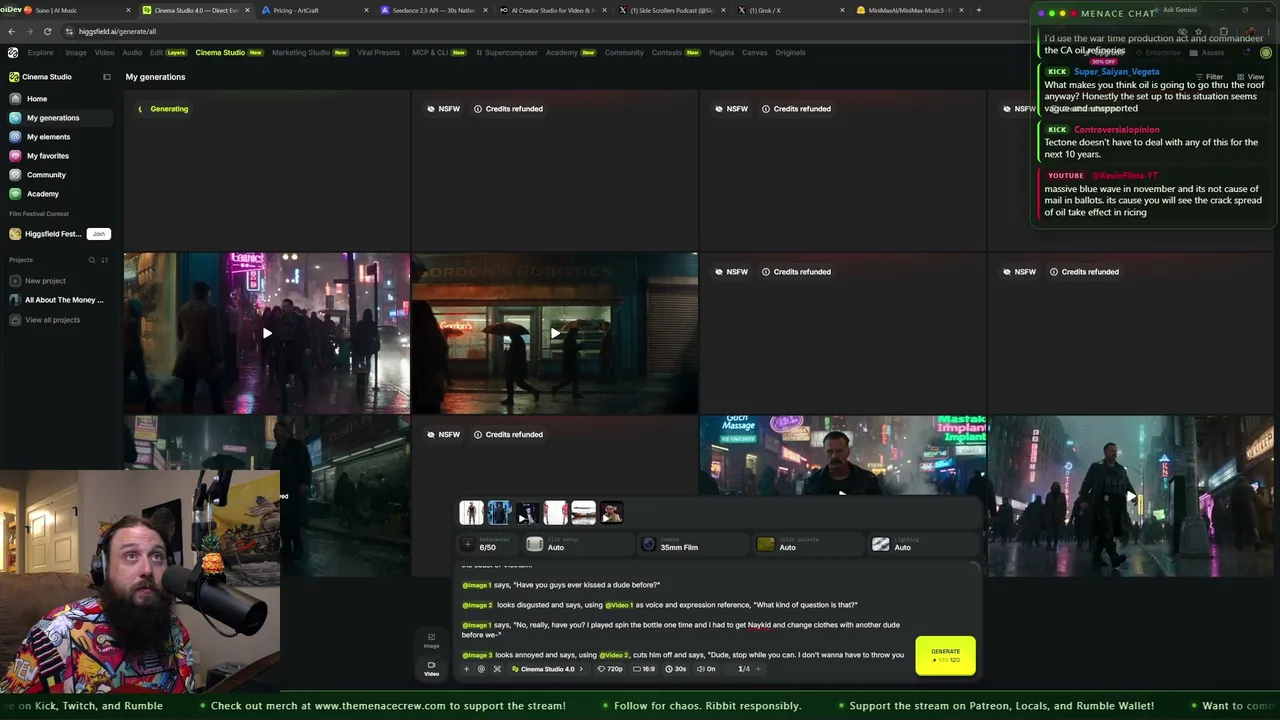Open Viral Presets in the top navigation
This screenshot has height=720, width=1280.
click(x=379, y=52)
